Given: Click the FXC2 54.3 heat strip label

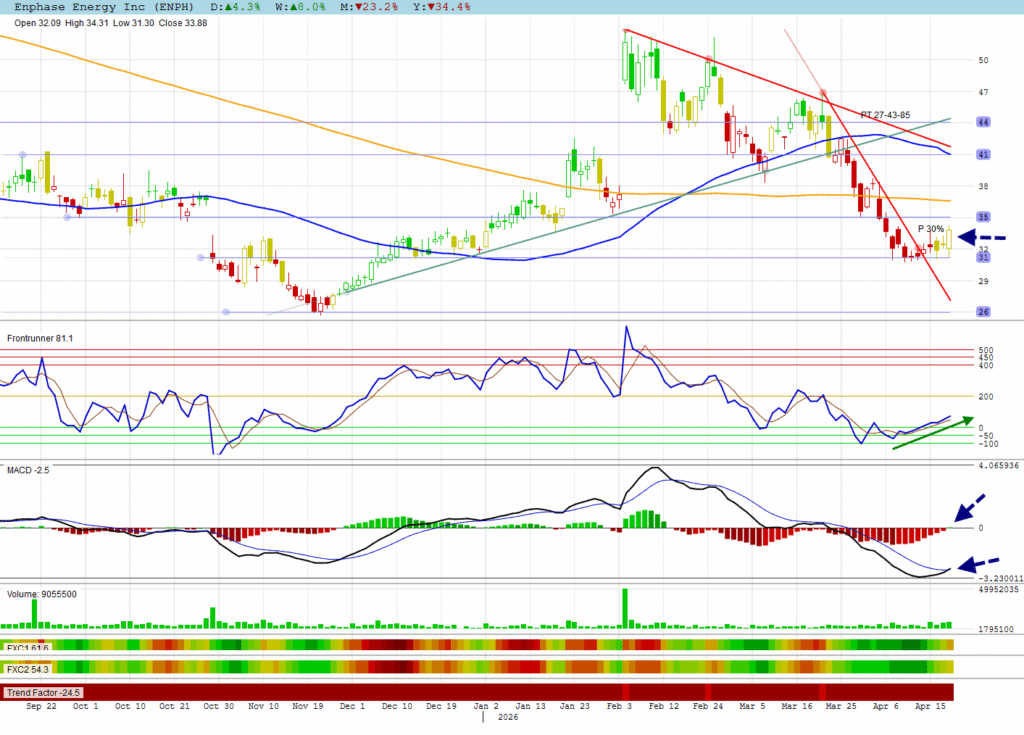Looking at the screenshot, I should click(28, 667).
